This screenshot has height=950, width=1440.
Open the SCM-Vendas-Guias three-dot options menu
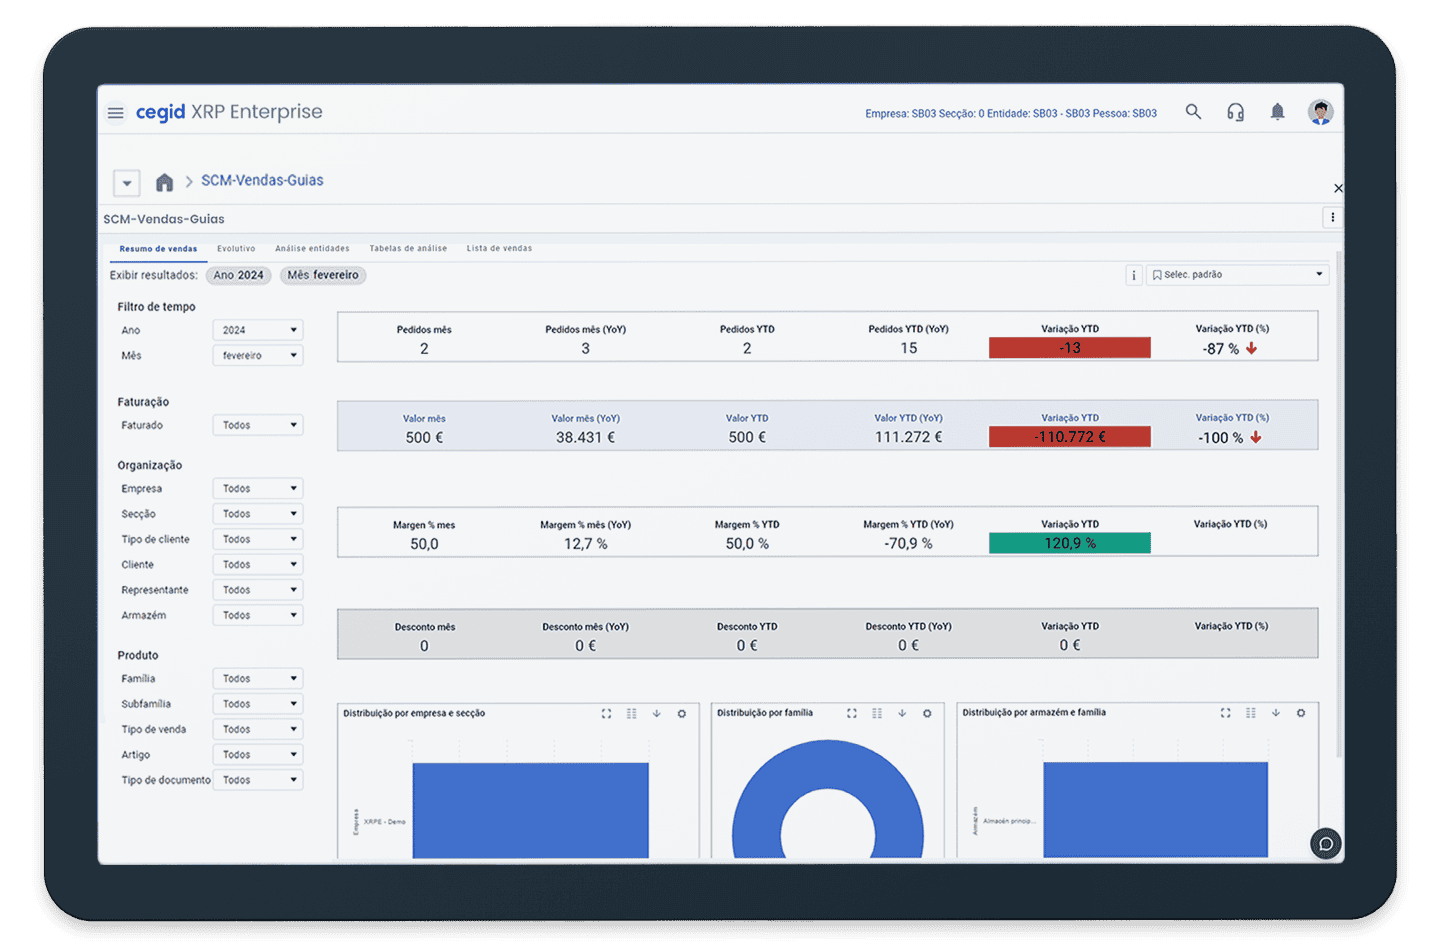(1332, 218)
